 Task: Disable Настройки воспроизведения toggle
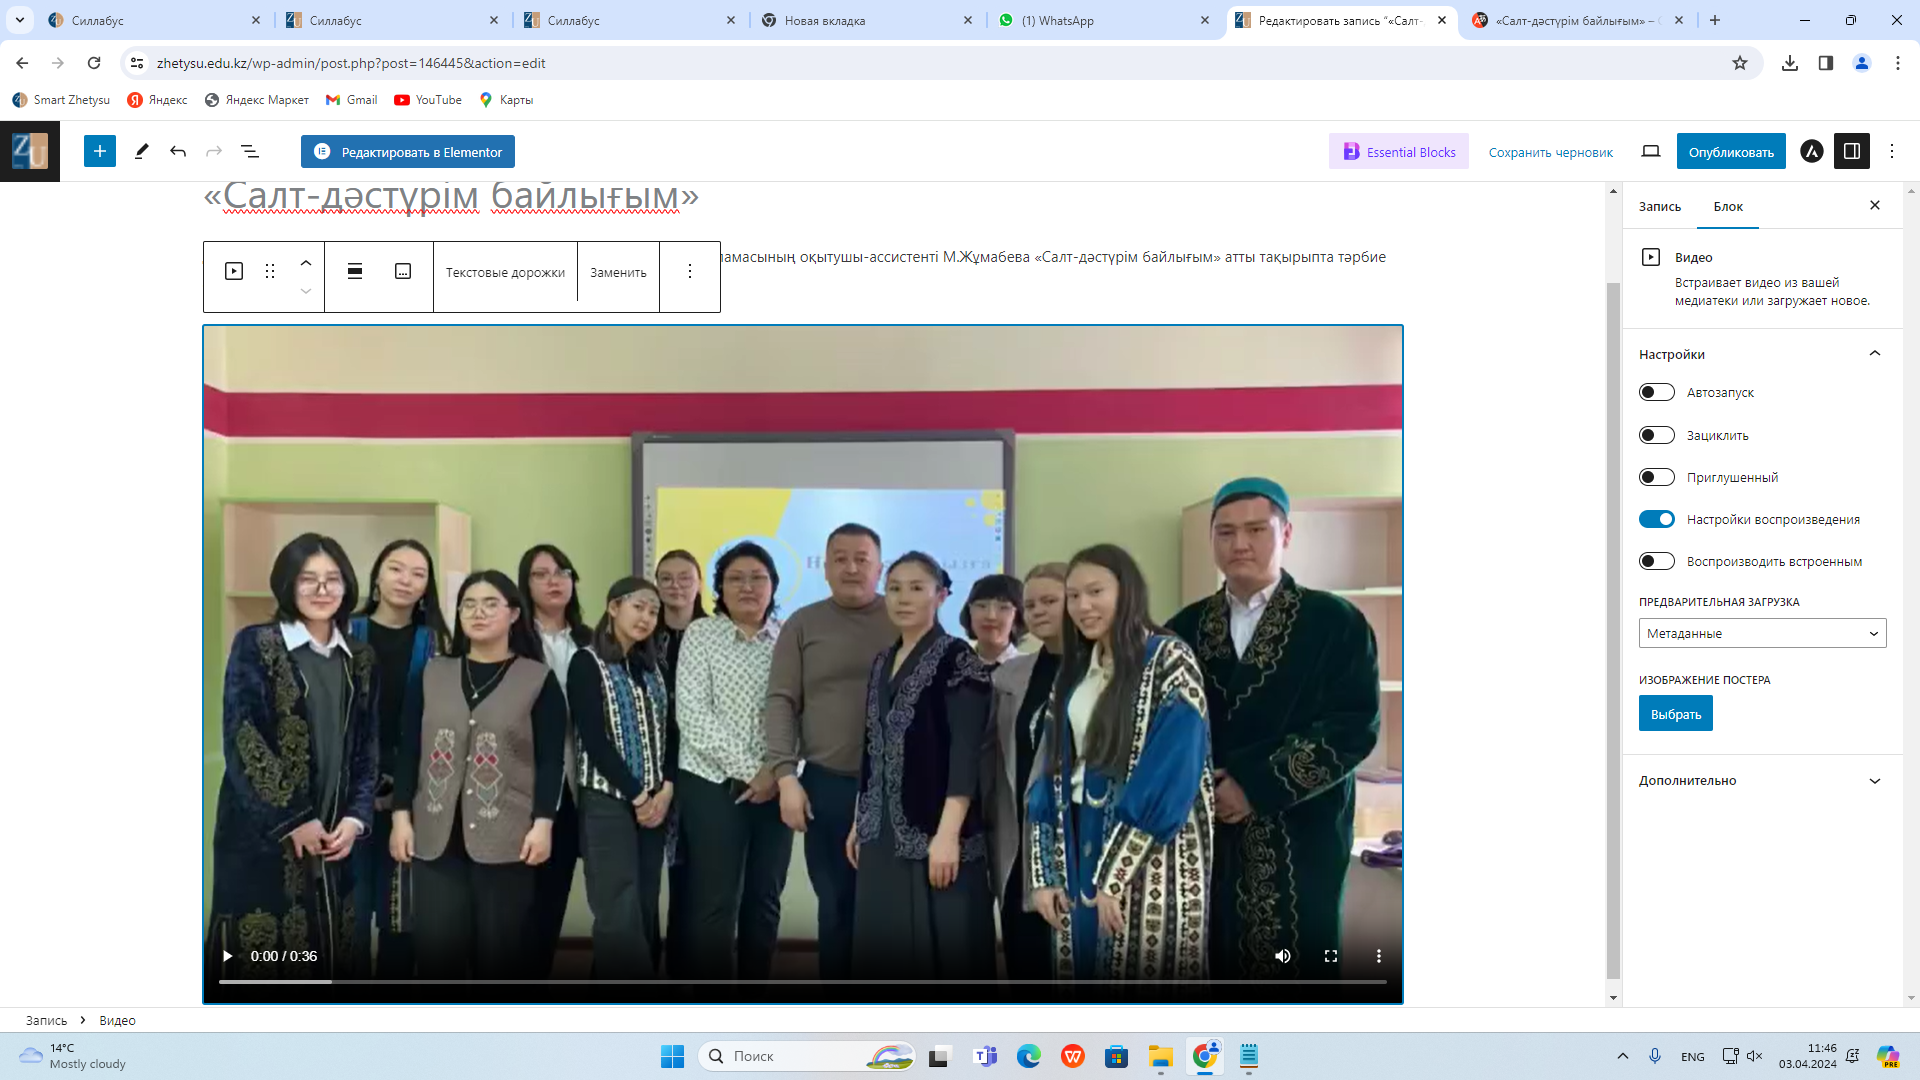click(x=1657, y=519)
